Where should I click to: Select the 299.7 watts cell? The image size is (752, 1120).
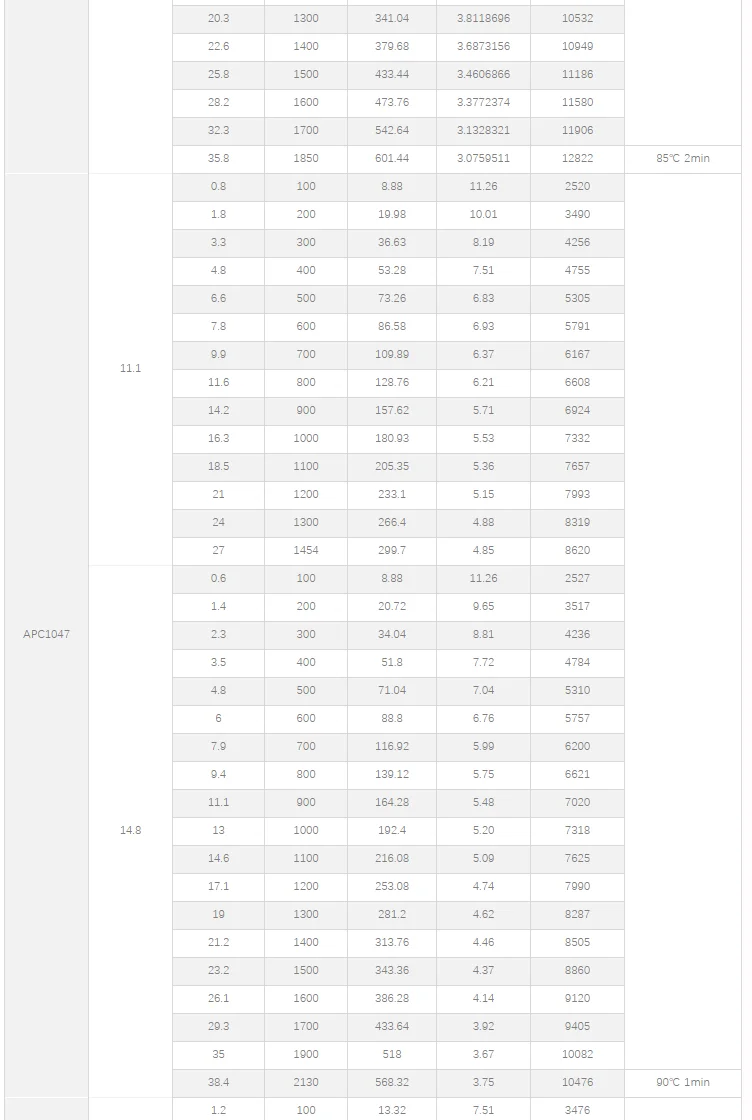point(392,551)
